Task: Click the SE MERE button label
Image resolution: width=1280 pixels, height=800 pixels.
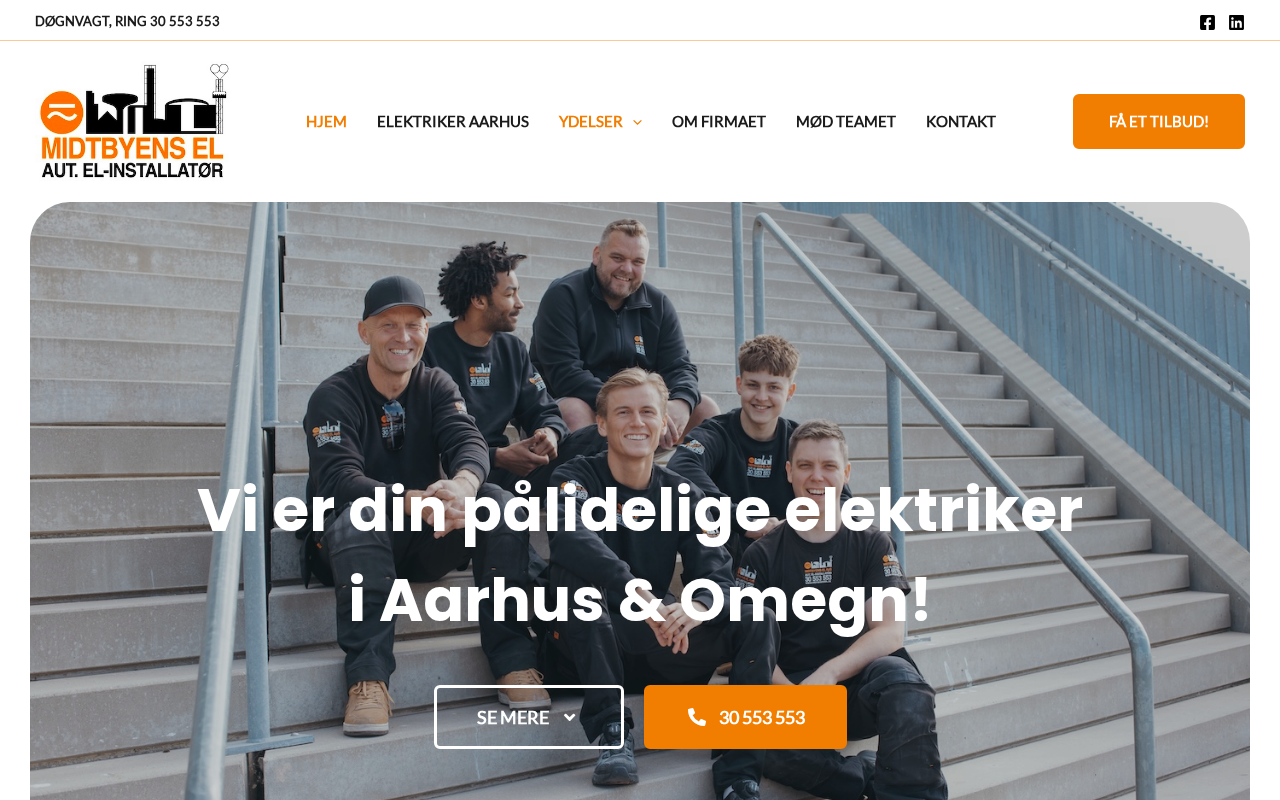Action: point(513,717)
